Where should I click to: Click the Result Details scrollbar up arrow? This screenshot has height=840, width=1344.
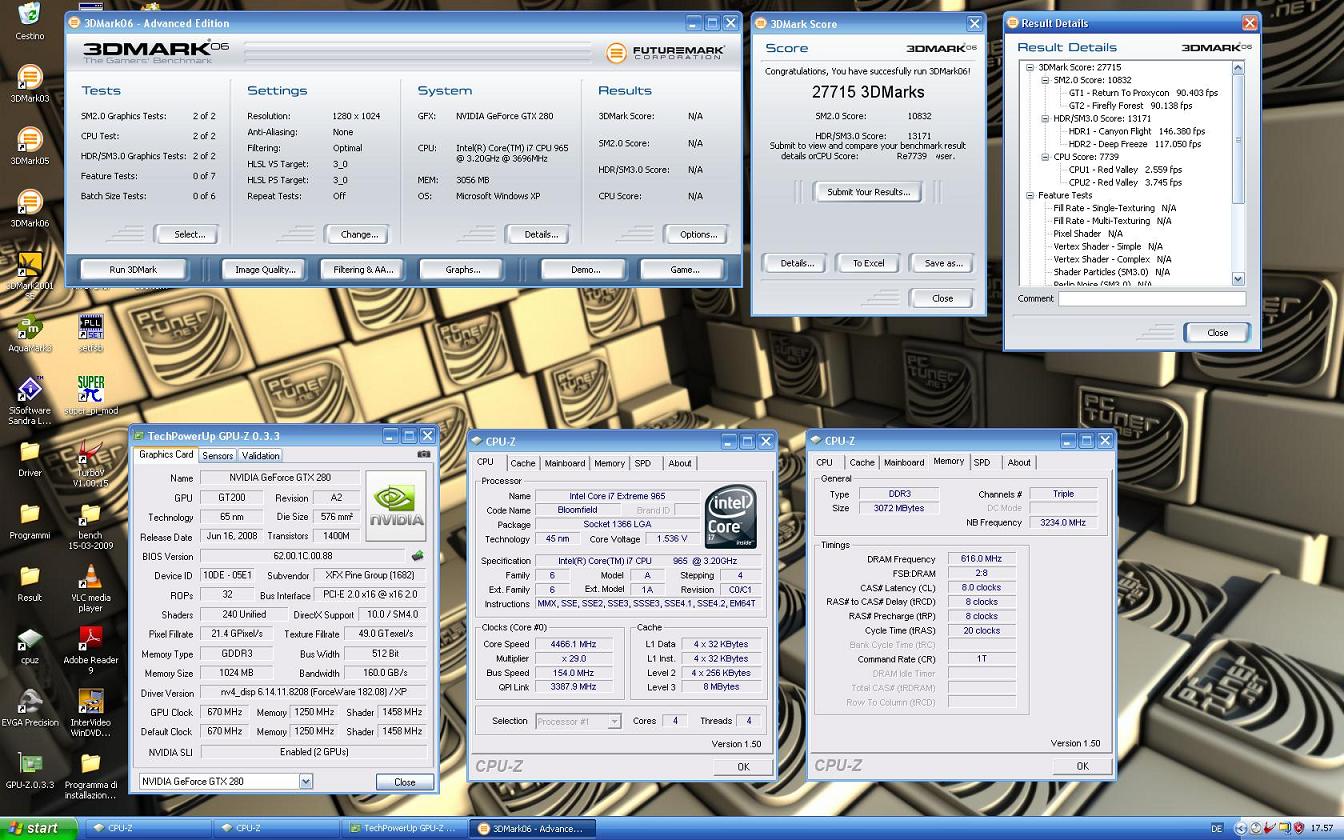click(x=1238, y=68)
